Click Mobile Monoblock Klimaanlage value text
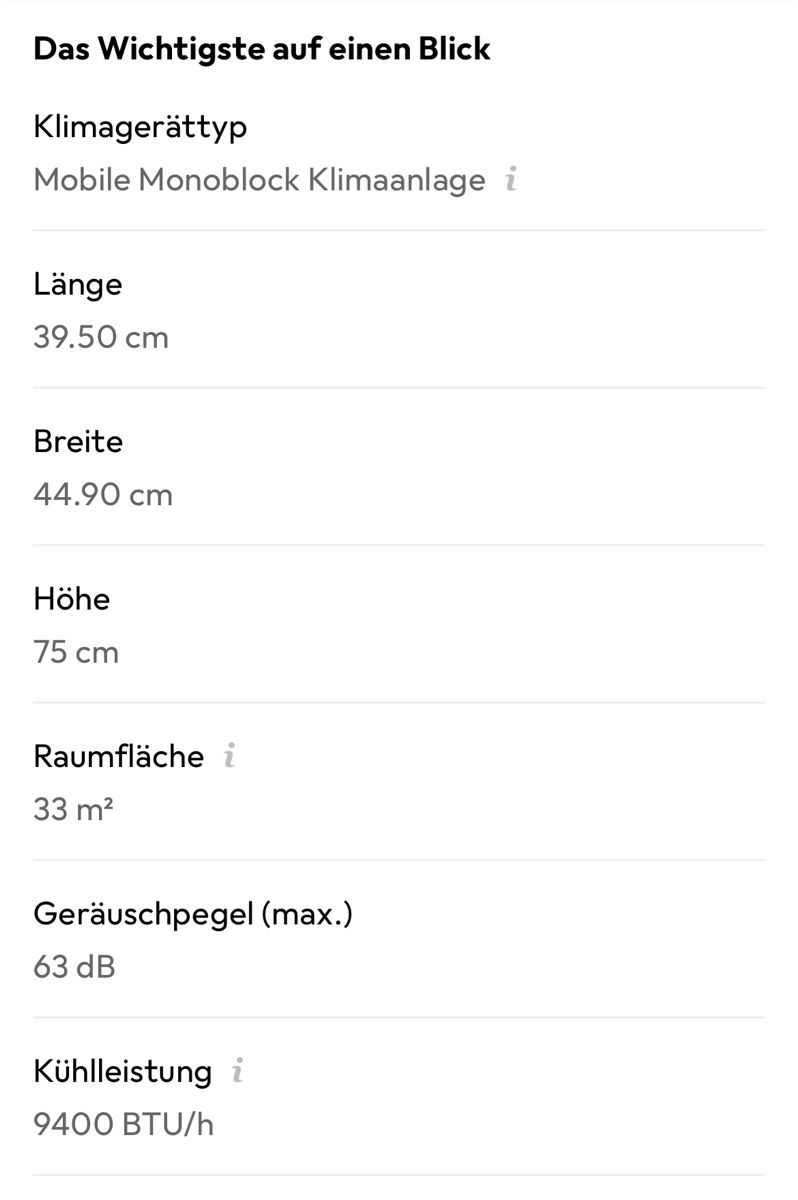Viewport: 798px width, 1200px height. [x=259, y=180]
